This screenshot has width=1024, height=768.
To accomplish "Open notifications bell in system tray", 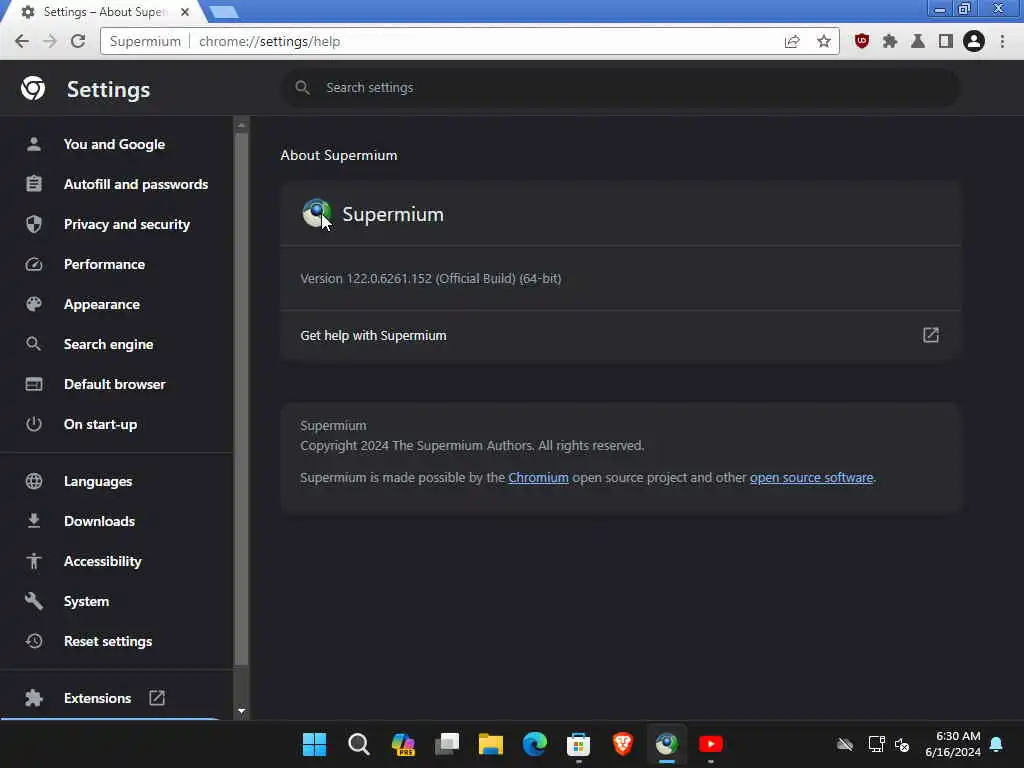I will coord(997,744).
